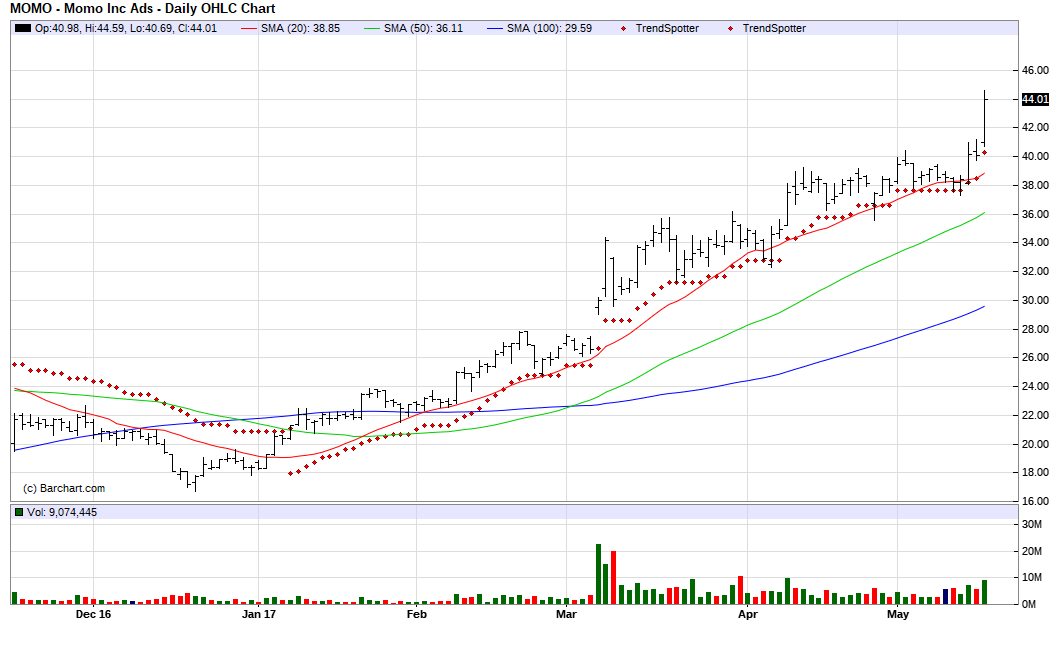Viewport: 1060px width, 645px height.
Task: Click the 0M volume axis label
Action: click(1029, 604)
